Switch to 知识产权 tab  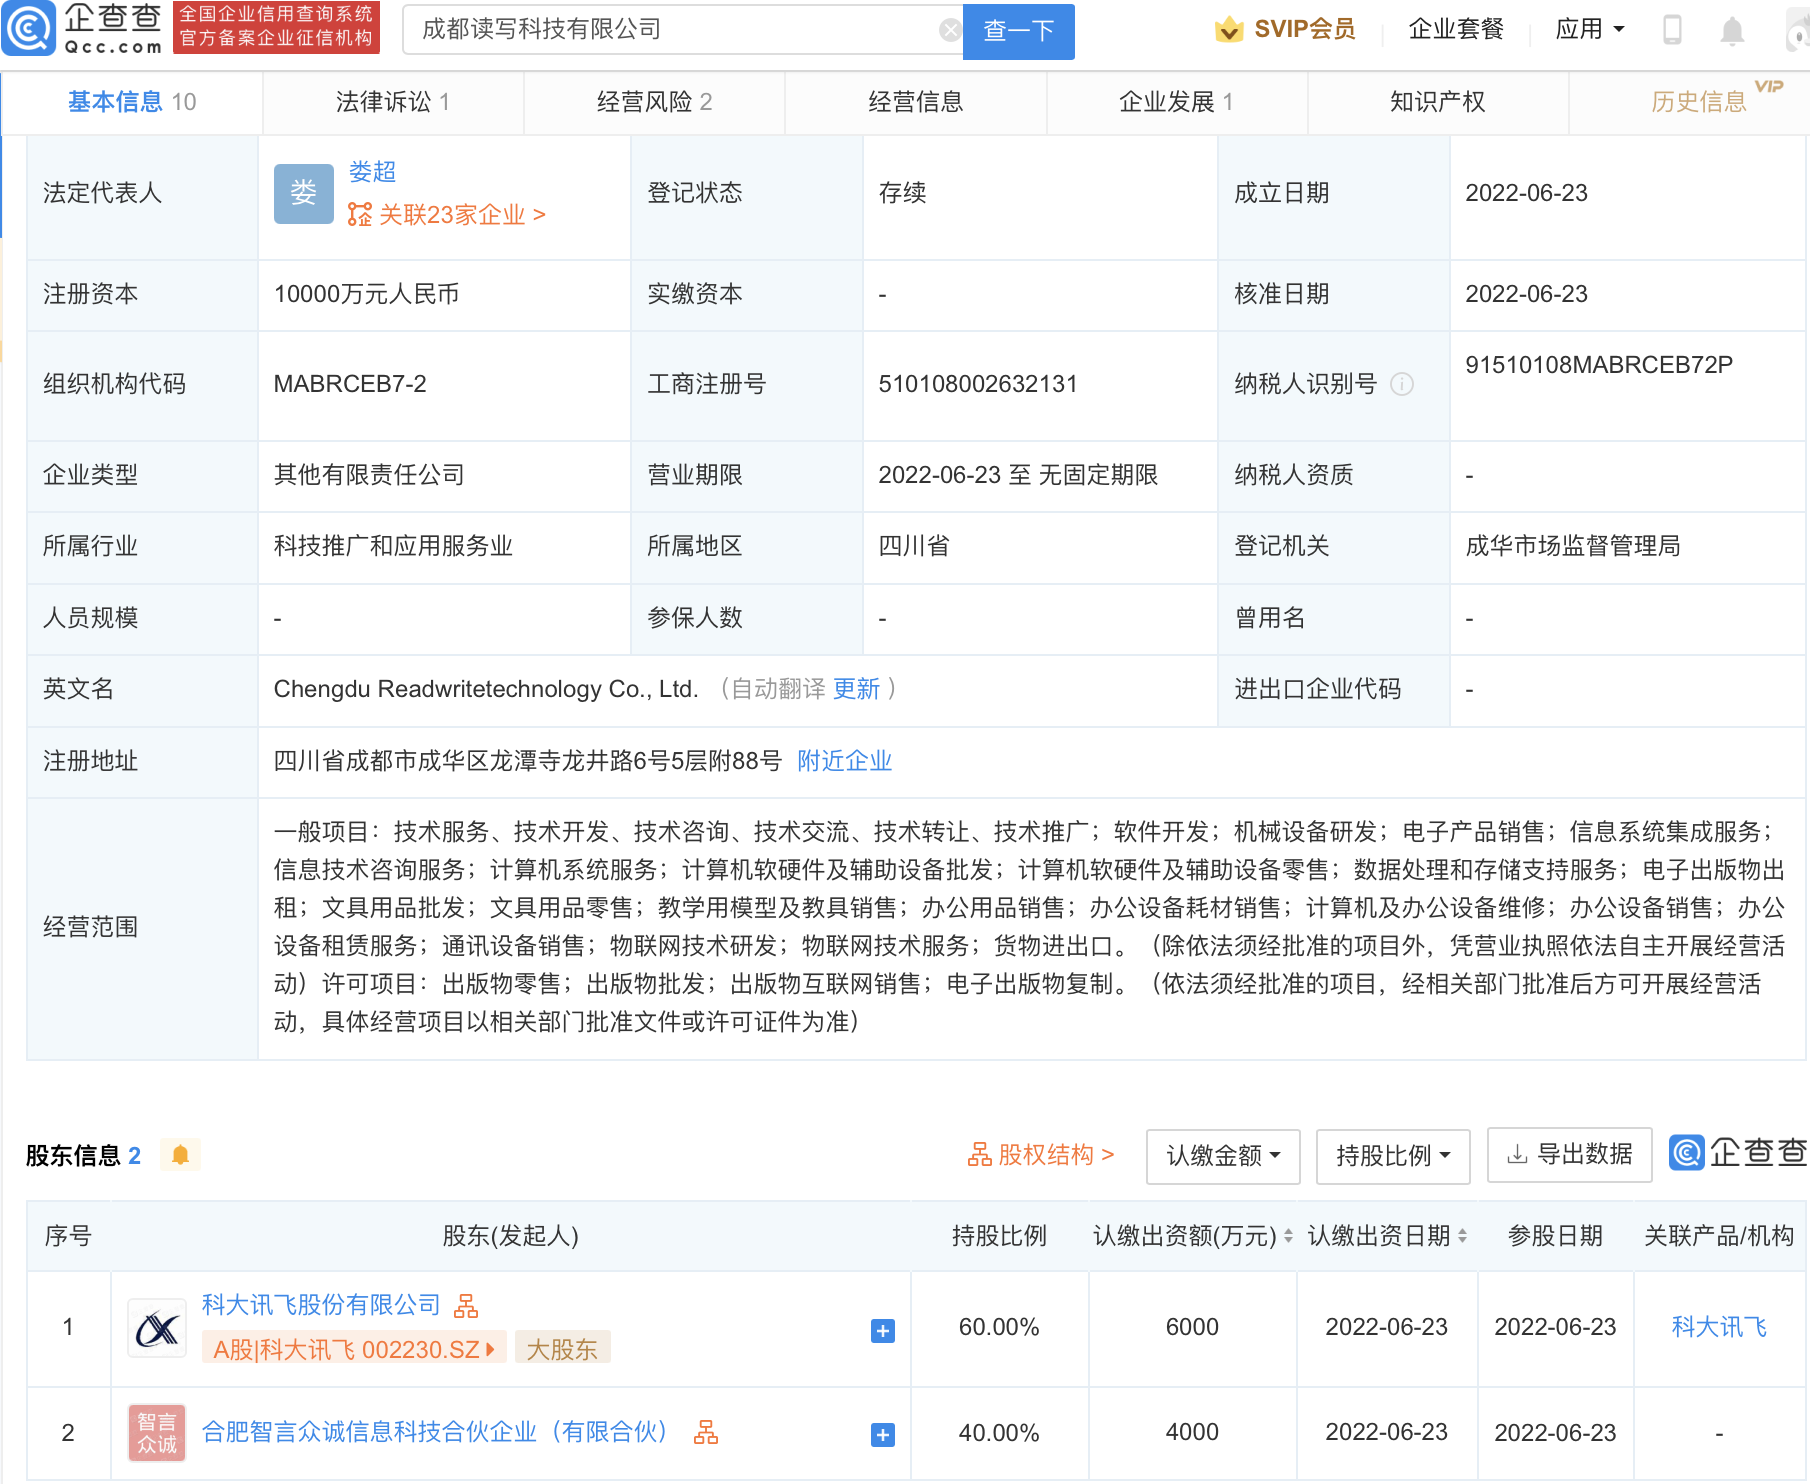1438,102
